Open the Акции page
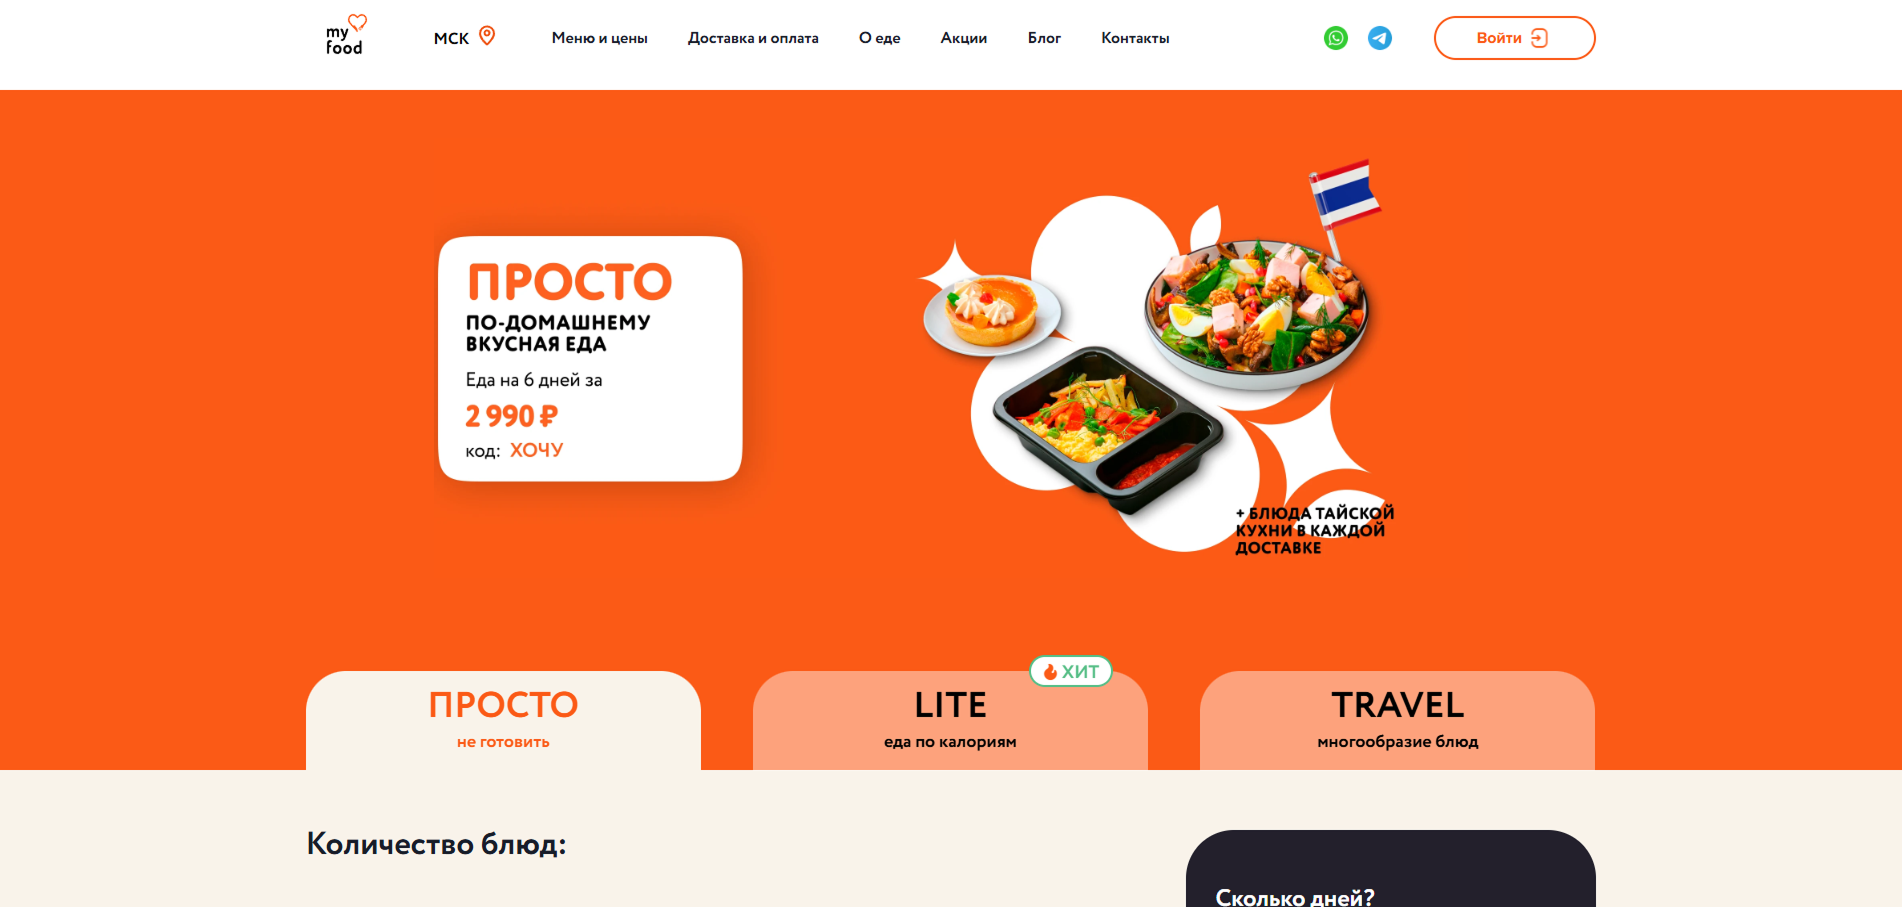 tap(963, 38)
